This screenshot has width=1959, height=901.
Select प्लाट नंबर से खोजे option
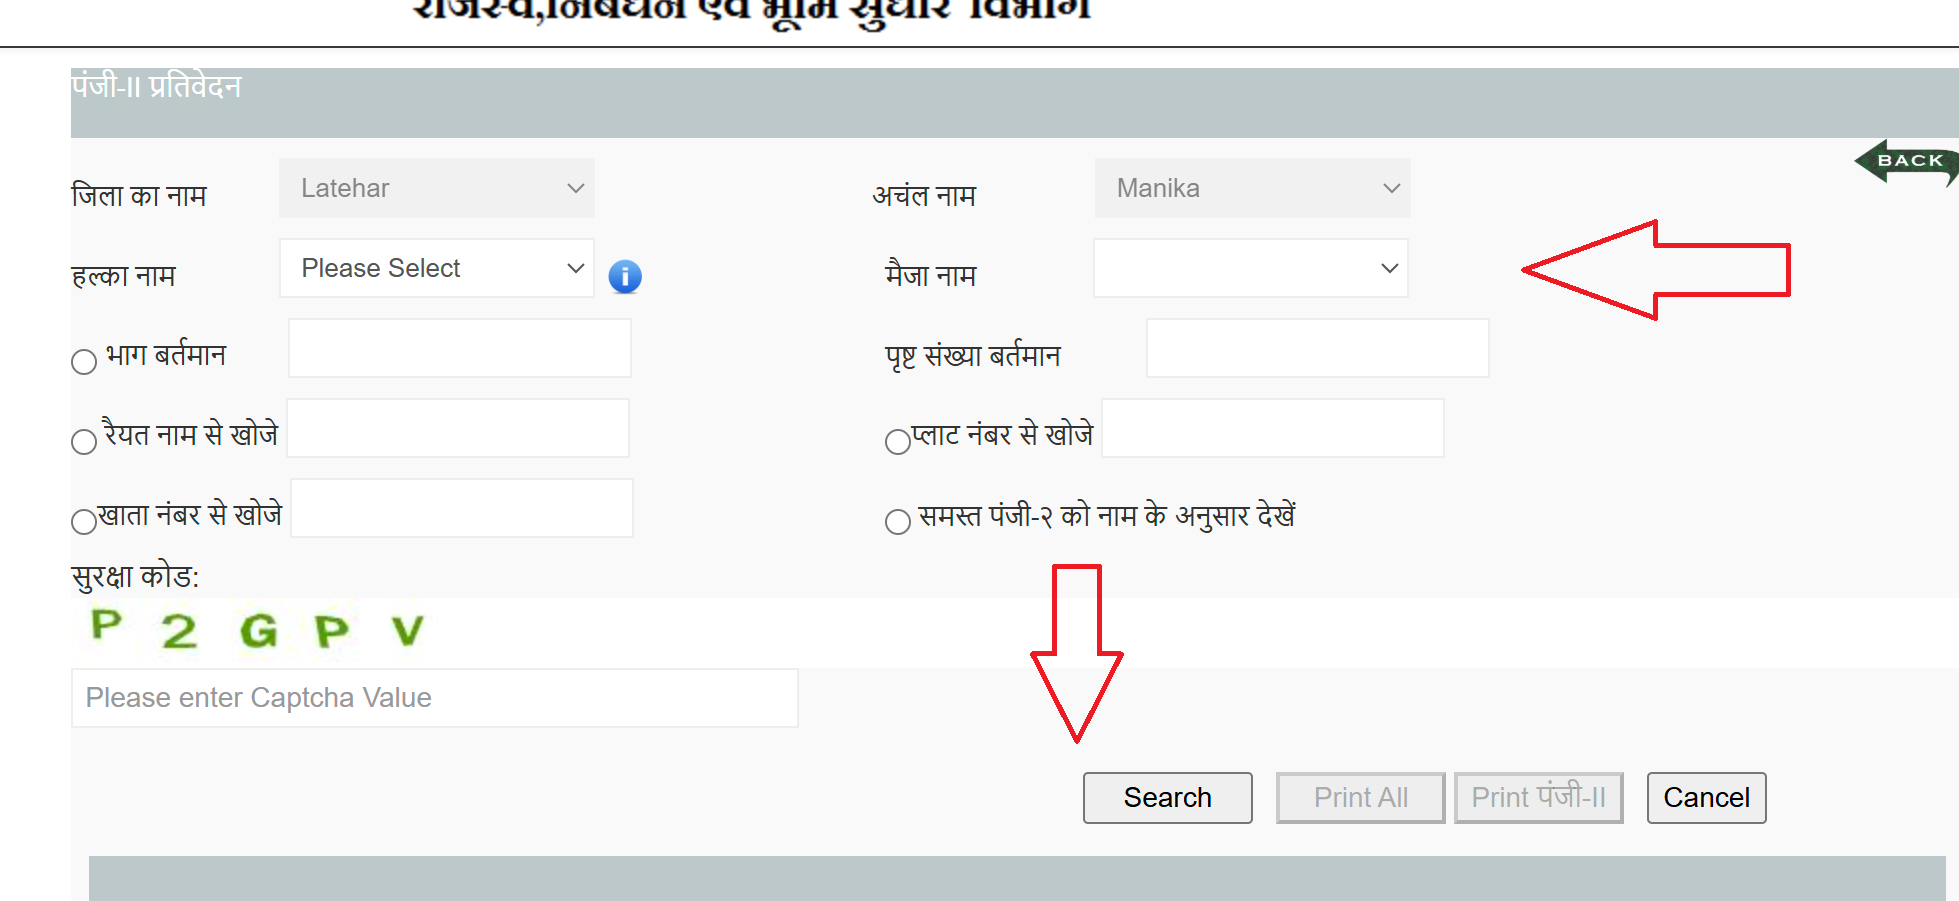click(897, 441)
